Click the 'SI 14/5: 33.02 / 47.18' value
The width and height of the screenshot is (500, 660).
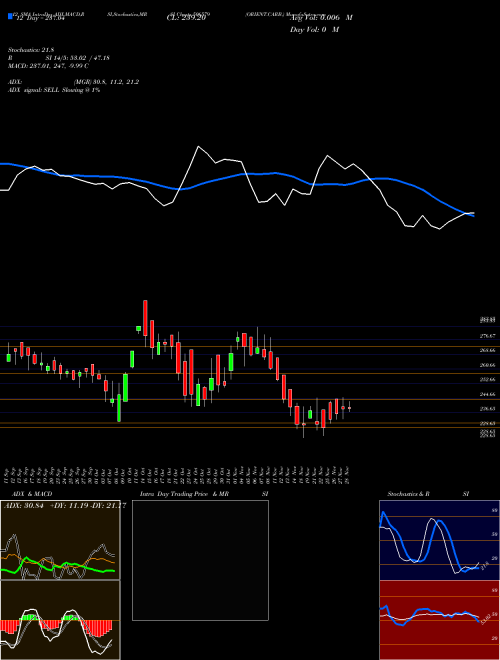[x=78, y=58]
